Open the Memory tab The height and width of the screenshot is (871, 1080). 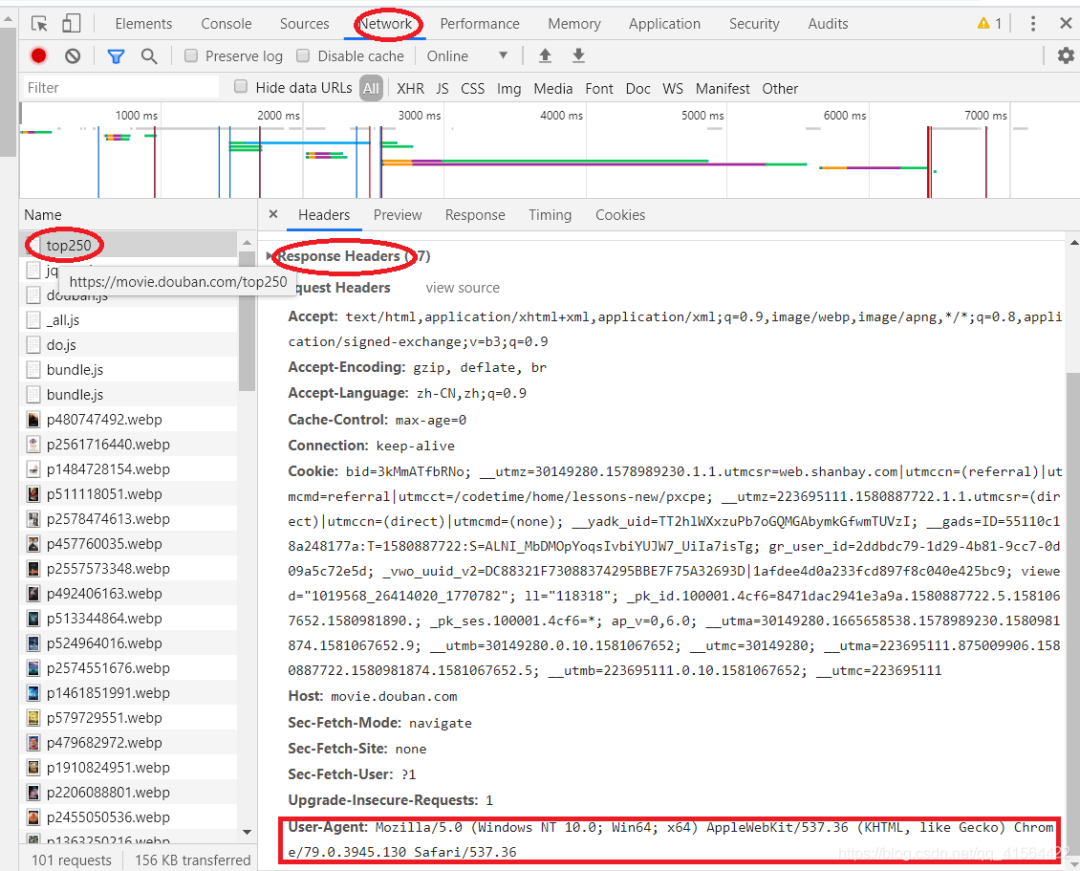574,23
